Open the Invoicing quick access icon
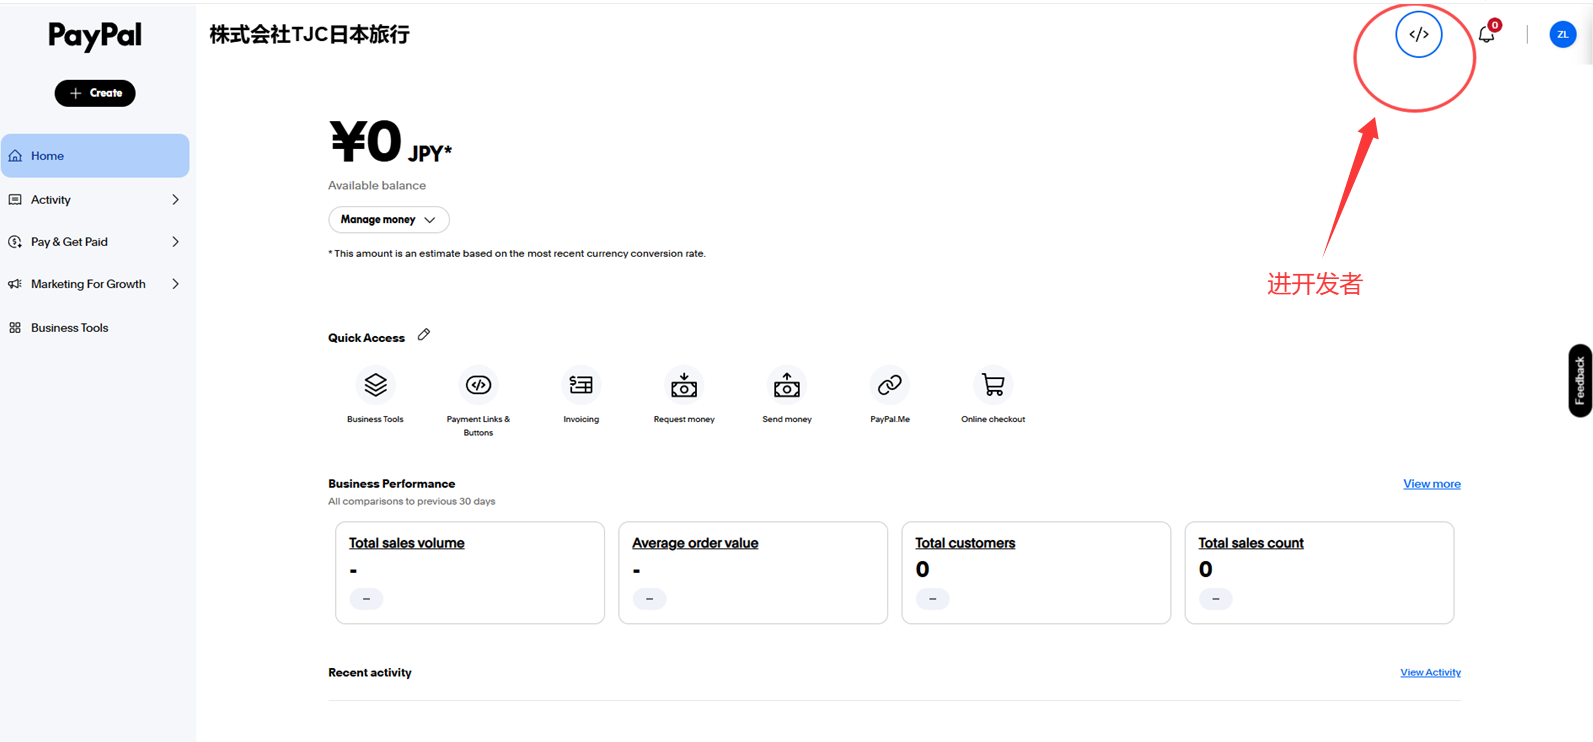The height and width of the screenshot is (742, 1593). 581,385
